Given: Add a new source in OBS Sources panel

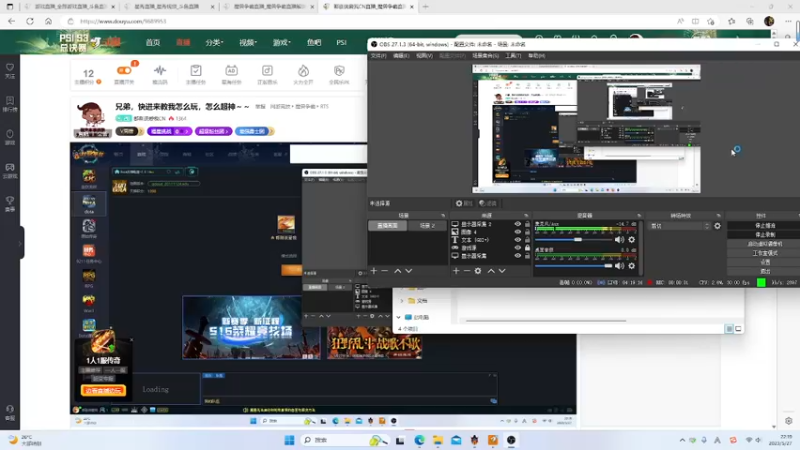Looking at the screenshot, I should (456, 271).
